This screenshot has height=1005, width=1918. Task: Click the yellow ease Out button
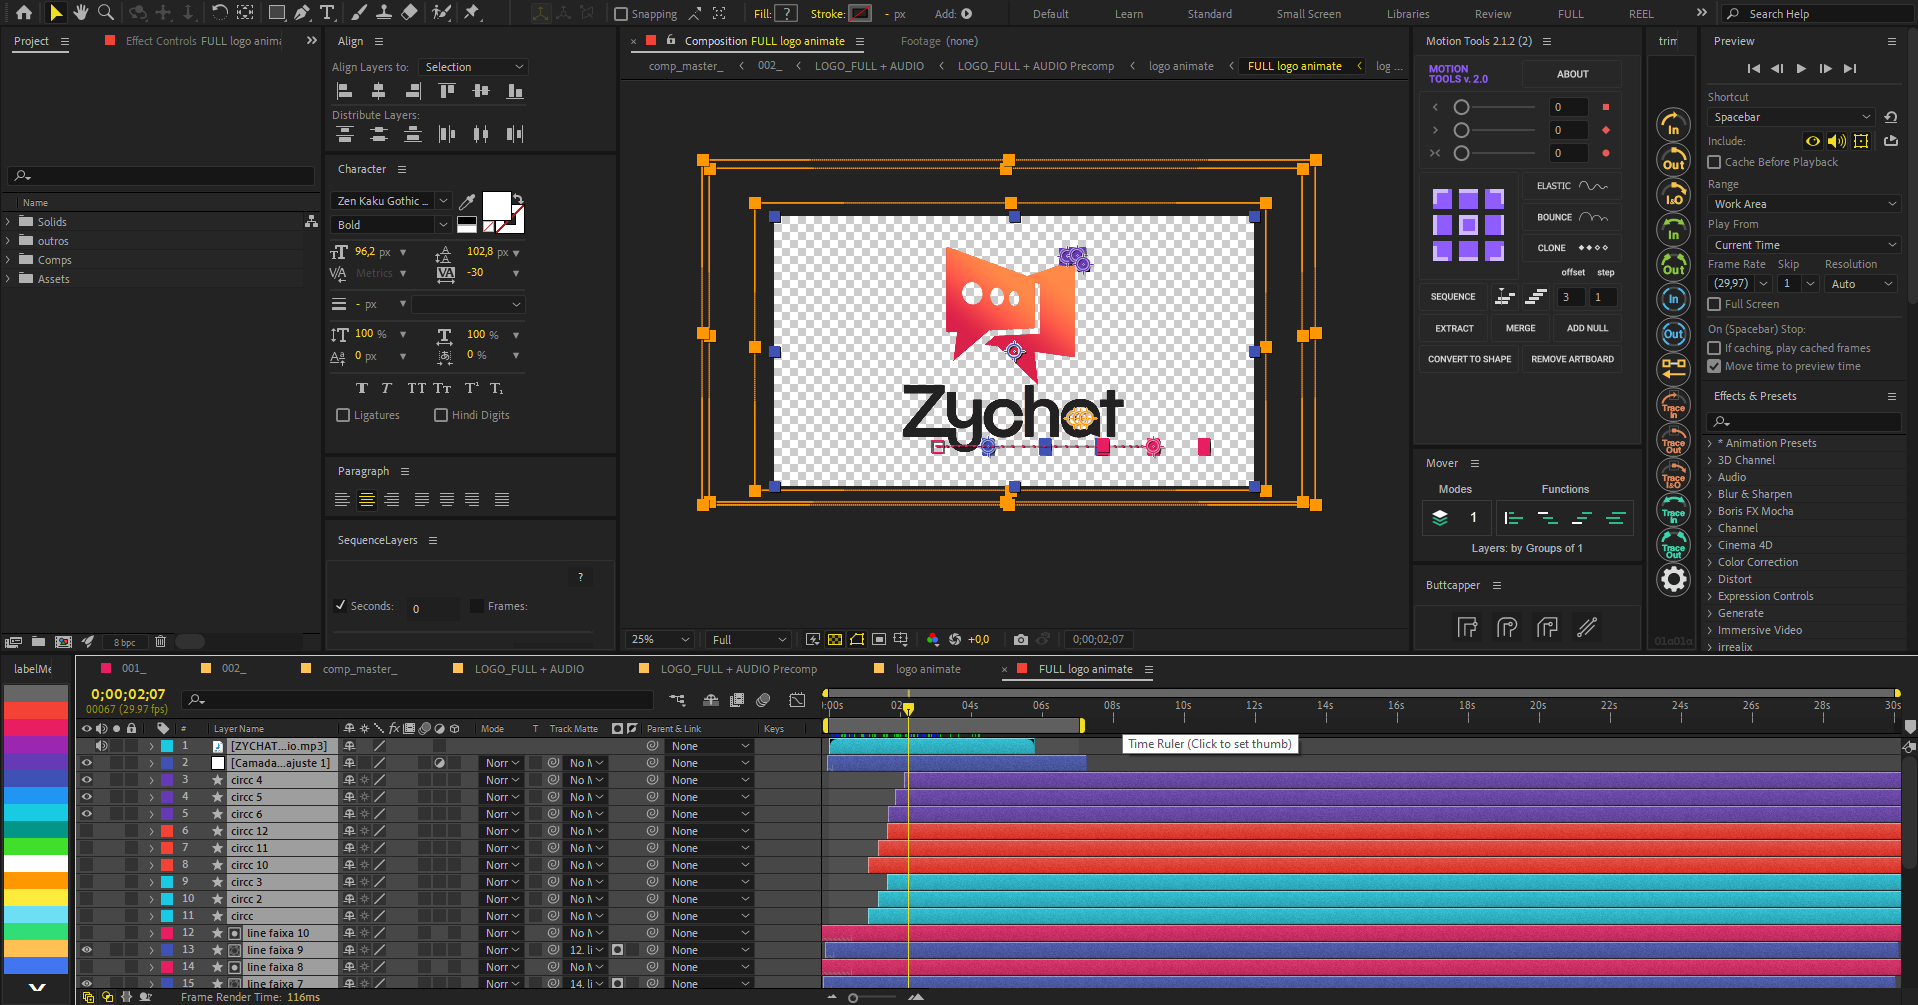[1673, 160]
